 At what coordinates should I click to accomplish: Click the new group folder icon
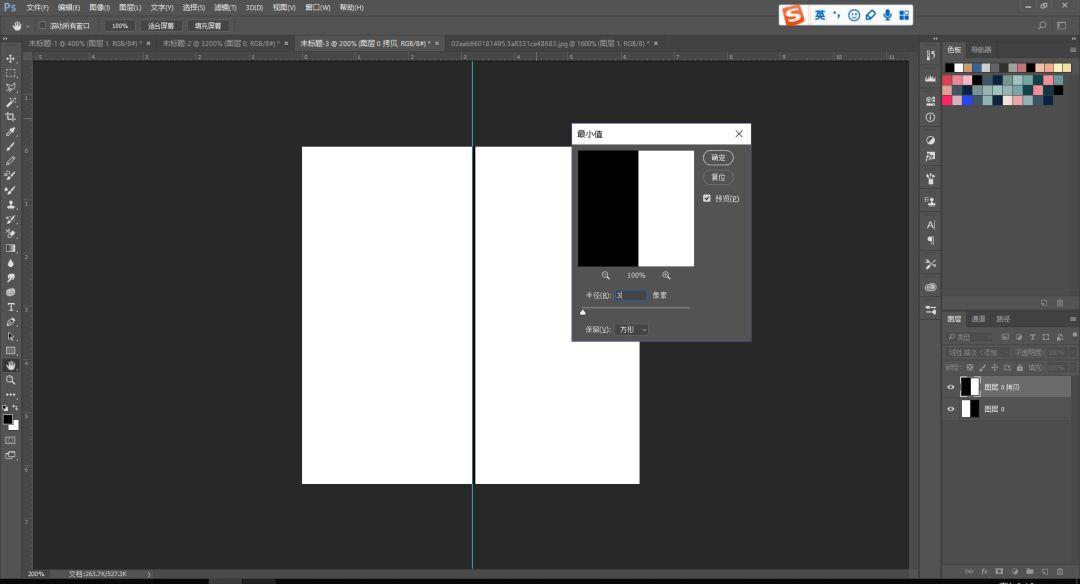(1030, 572)
